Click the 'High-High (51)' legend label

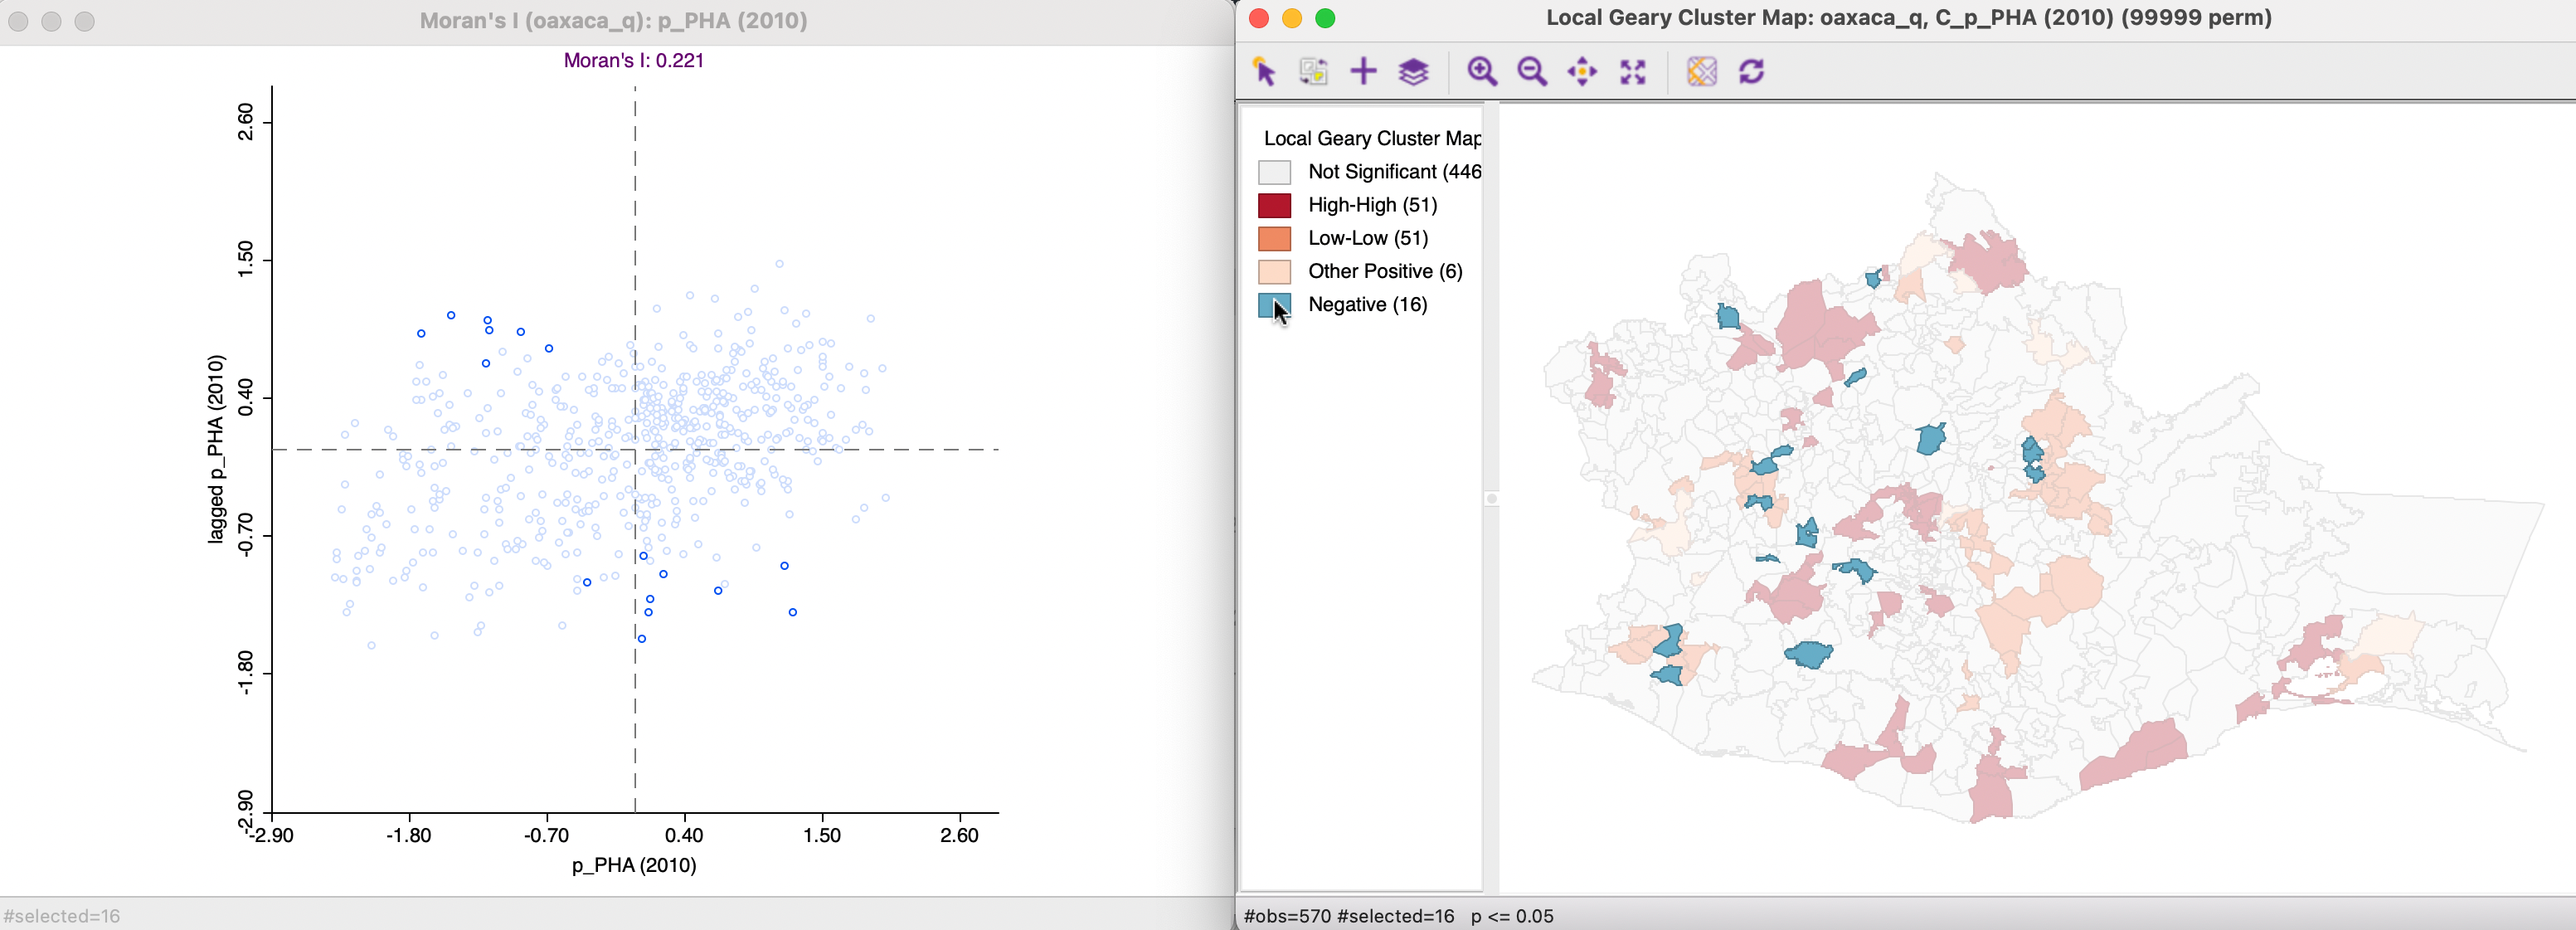pos(1372,205)
